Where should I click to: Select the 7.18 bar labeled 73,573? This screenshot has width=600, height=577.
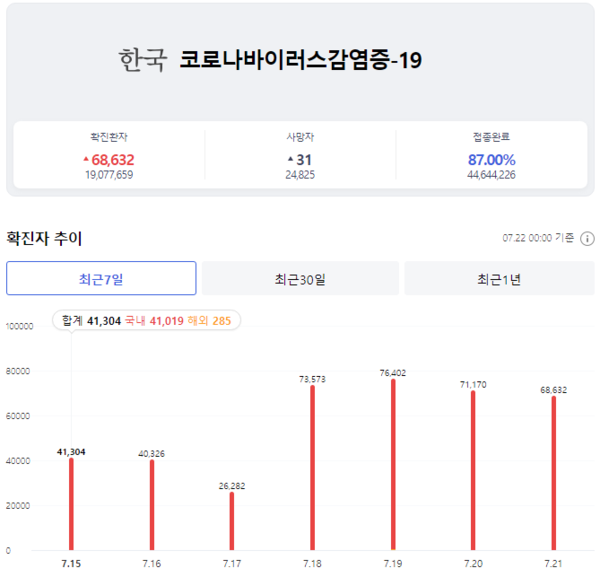tap(313, 468)
